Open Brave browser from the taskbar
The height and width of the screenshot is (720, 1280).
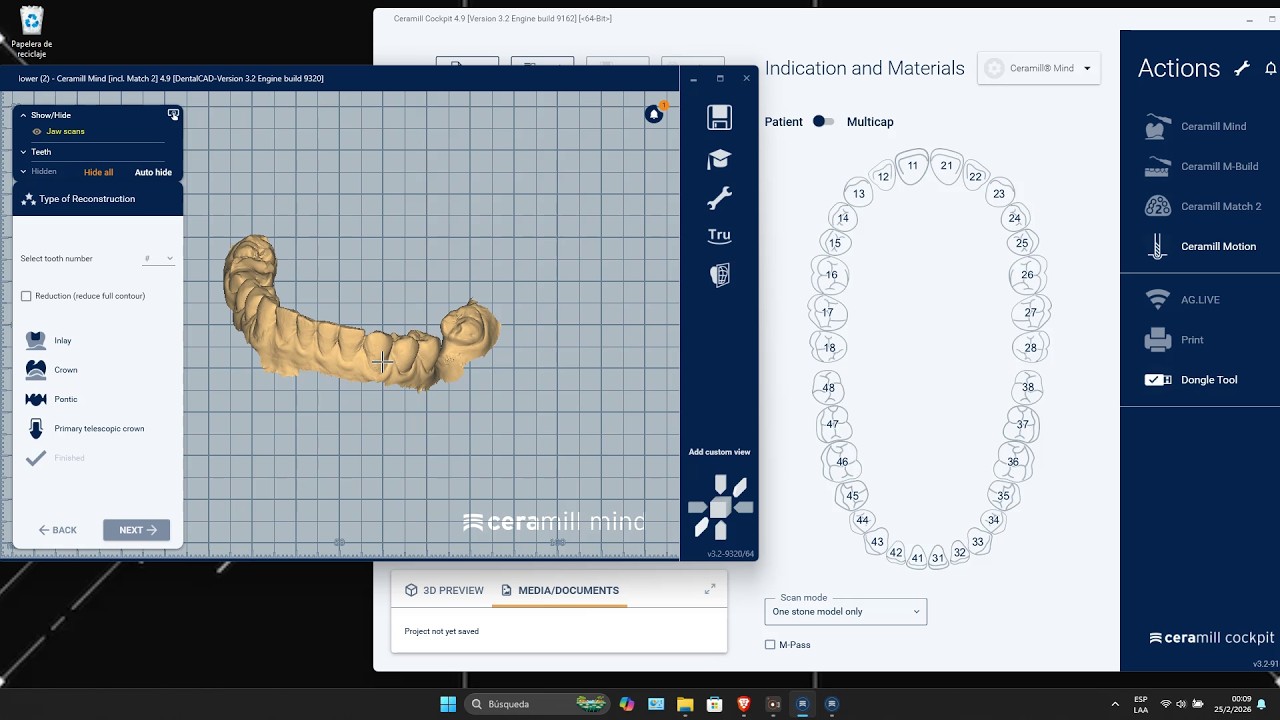point(743,704)
